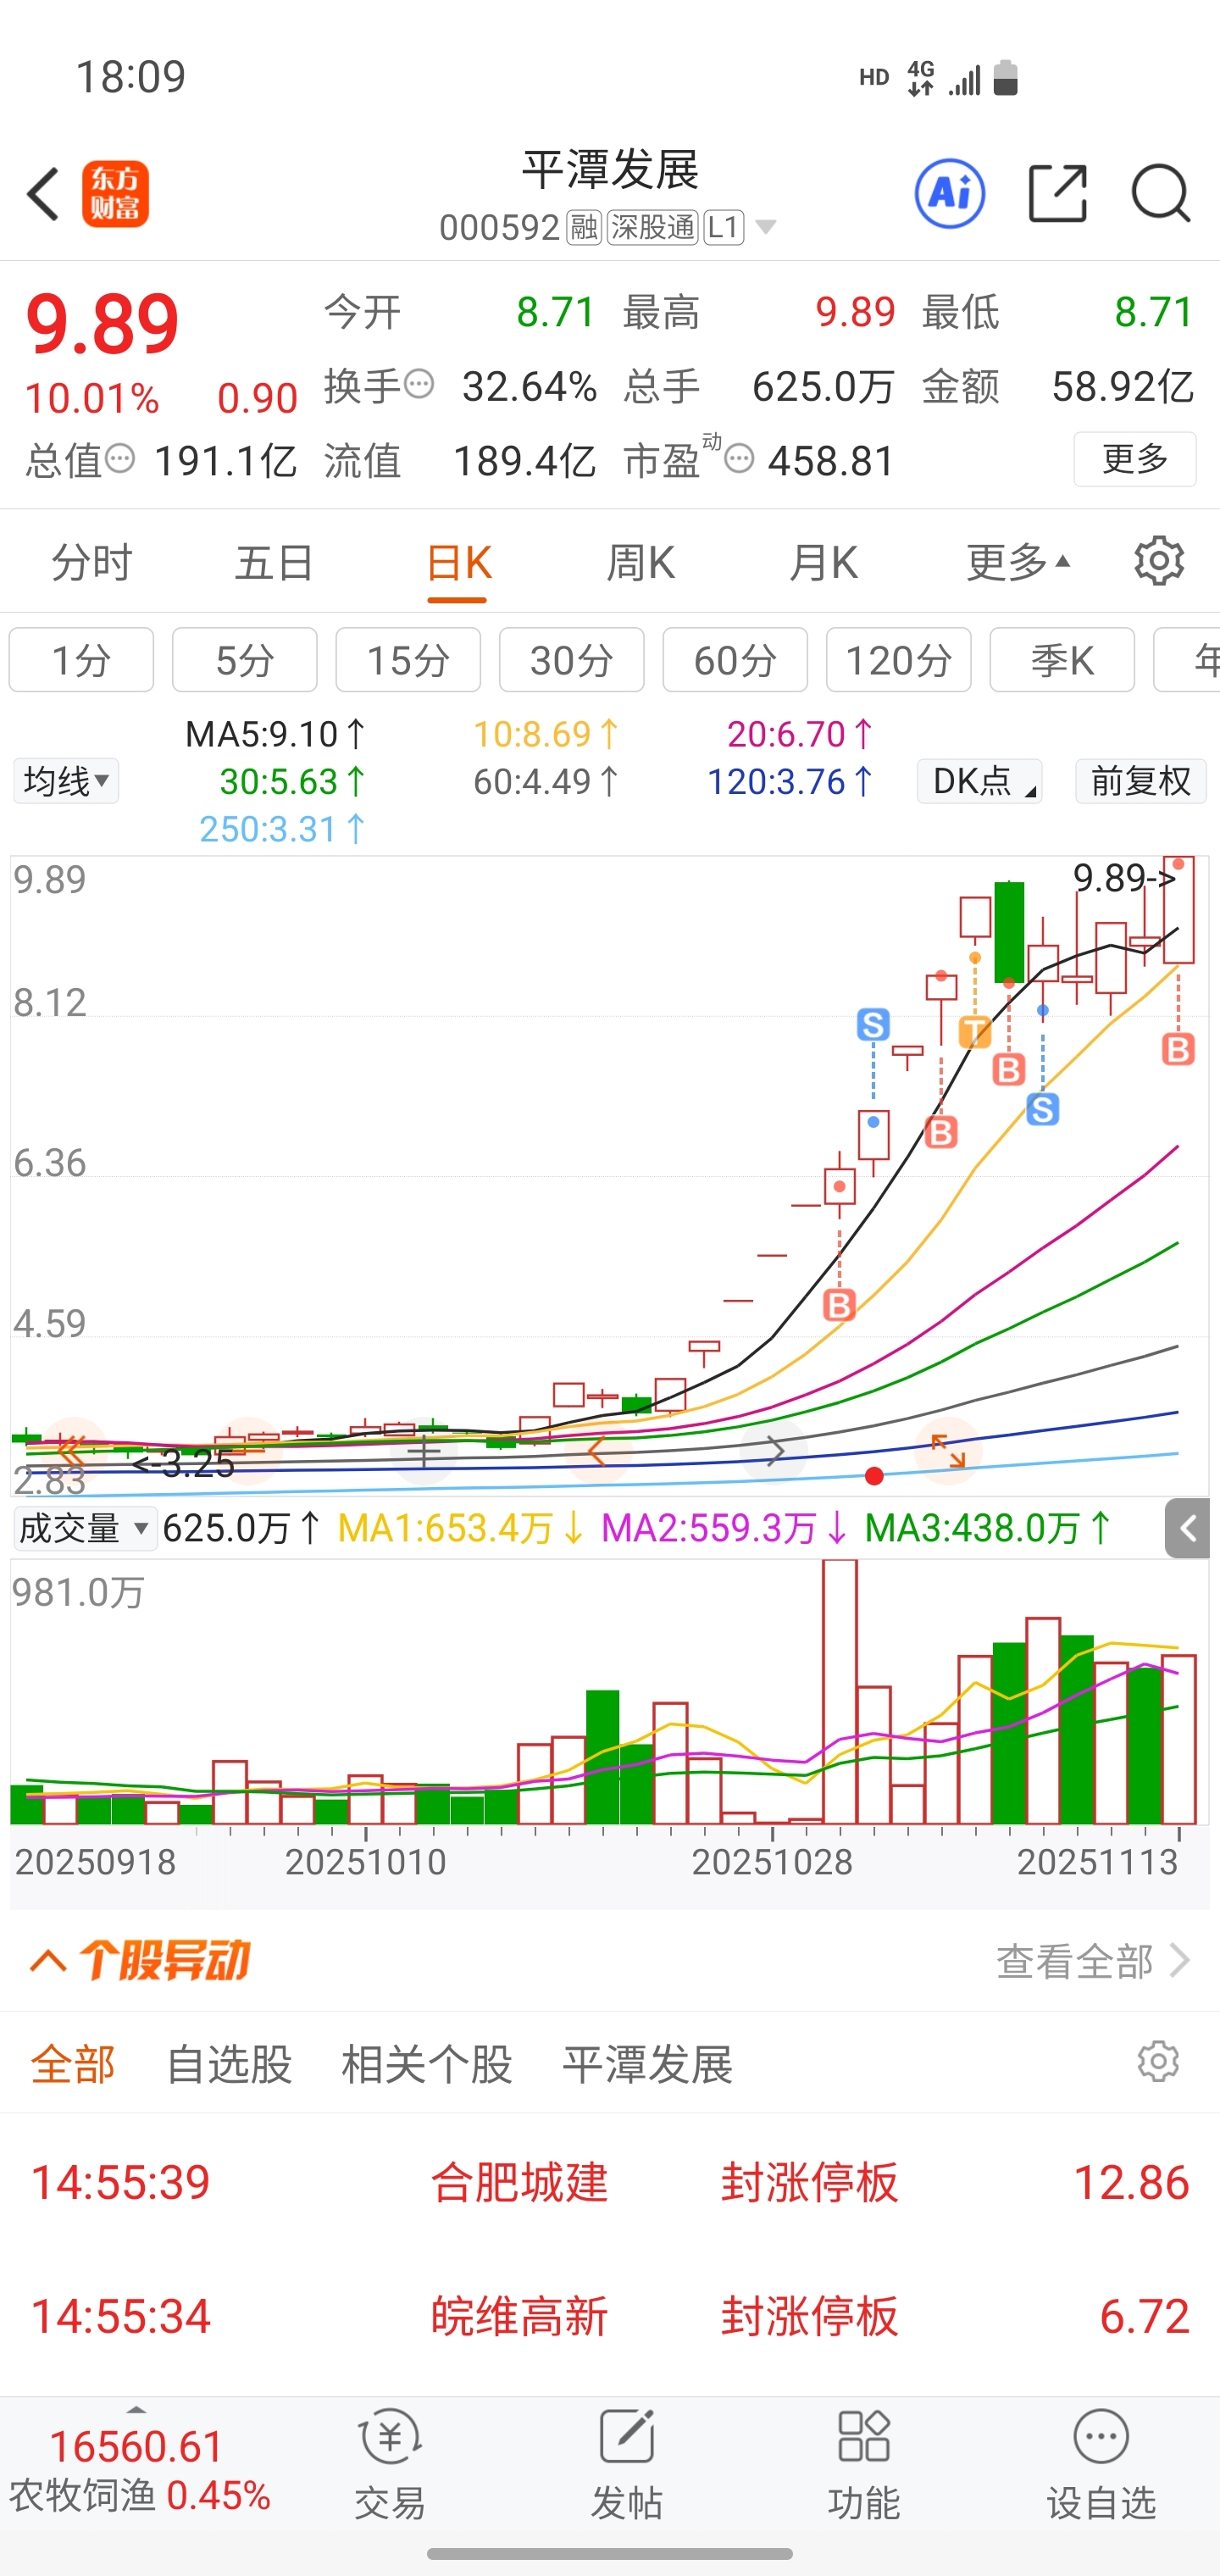Image resolution: width=1220 pixels, height=2576 pixels.
Task: Select 120分 period button
Action: click(899, 660)
